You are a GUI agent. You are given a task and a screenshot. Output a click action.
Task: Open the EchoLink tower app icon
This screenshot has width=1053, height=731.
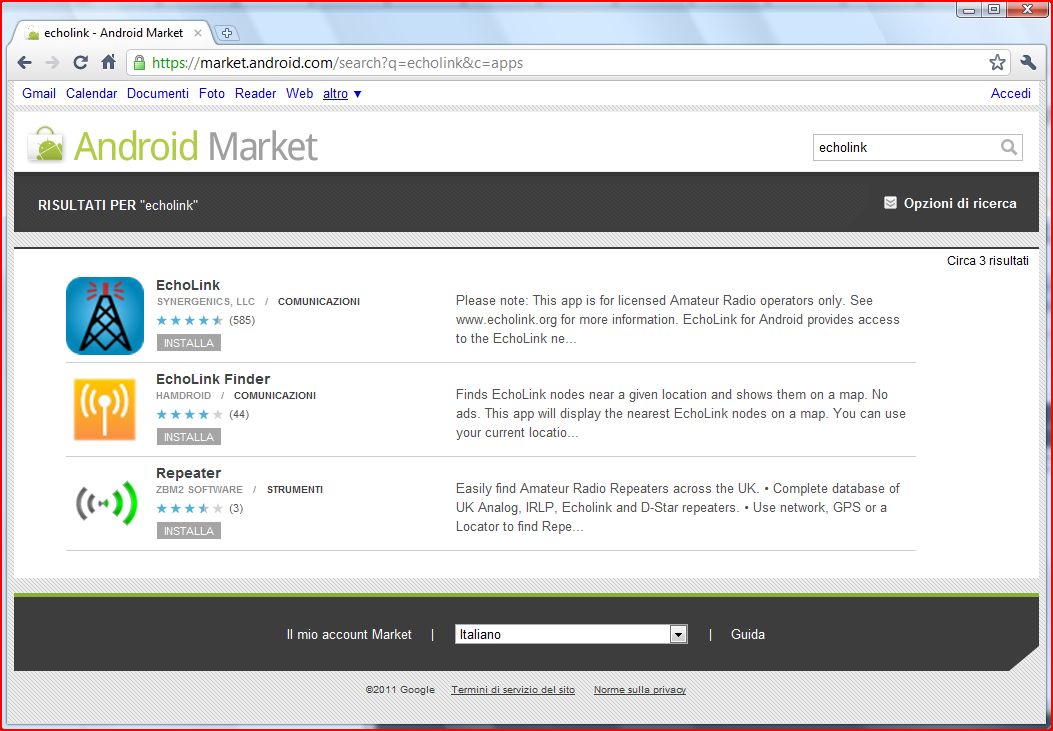pyautogui.click(x=105, y=315)
